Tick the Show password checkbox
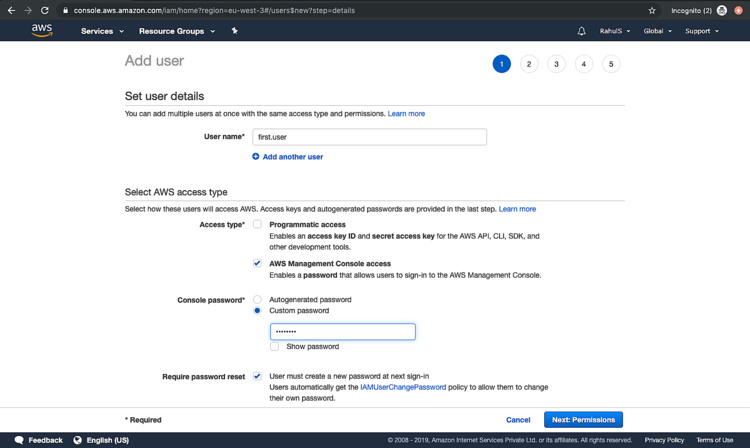Viewport: 750px width, 448px height. tap(274, 347)
